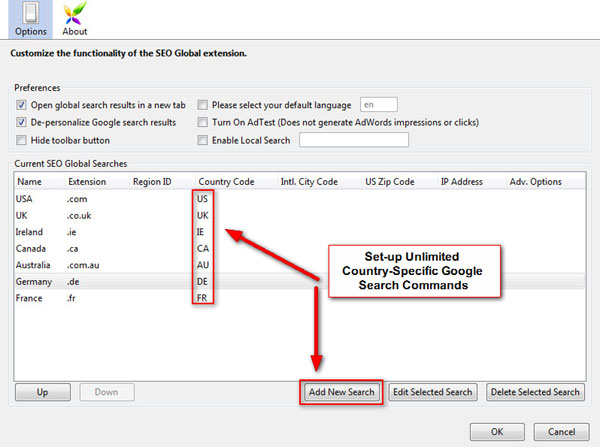Image resolution: width=600 pixels, height=447 pixels.
Task: Enable Turn On AdTest checkbox
Action: pos(202,122)
